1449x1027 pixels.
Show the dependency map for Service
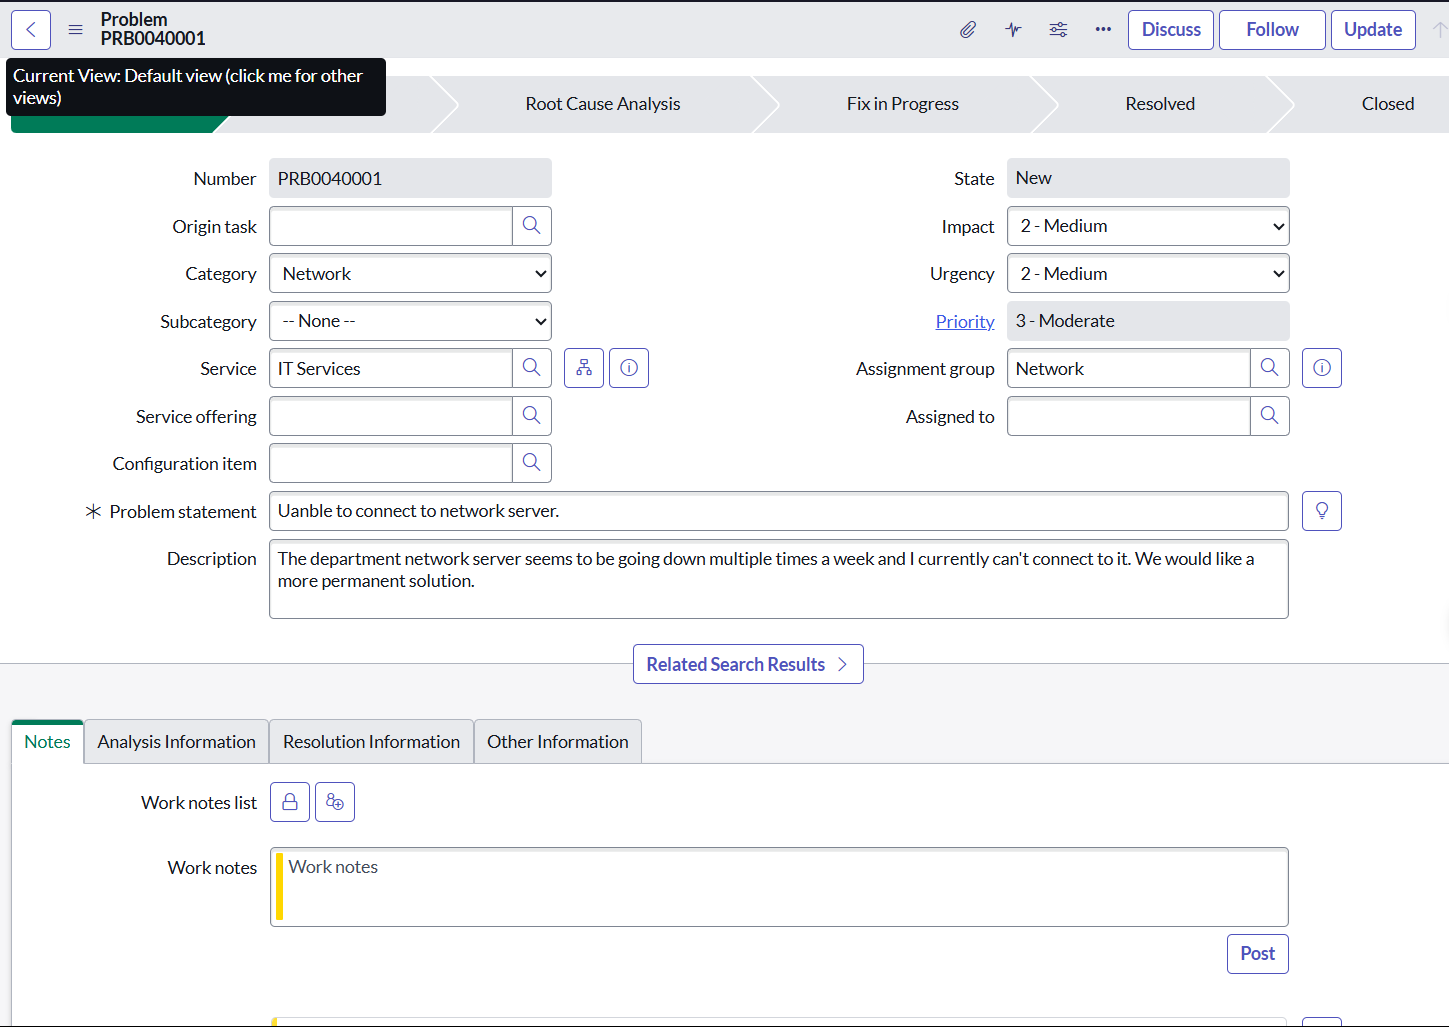coord(584,368)
